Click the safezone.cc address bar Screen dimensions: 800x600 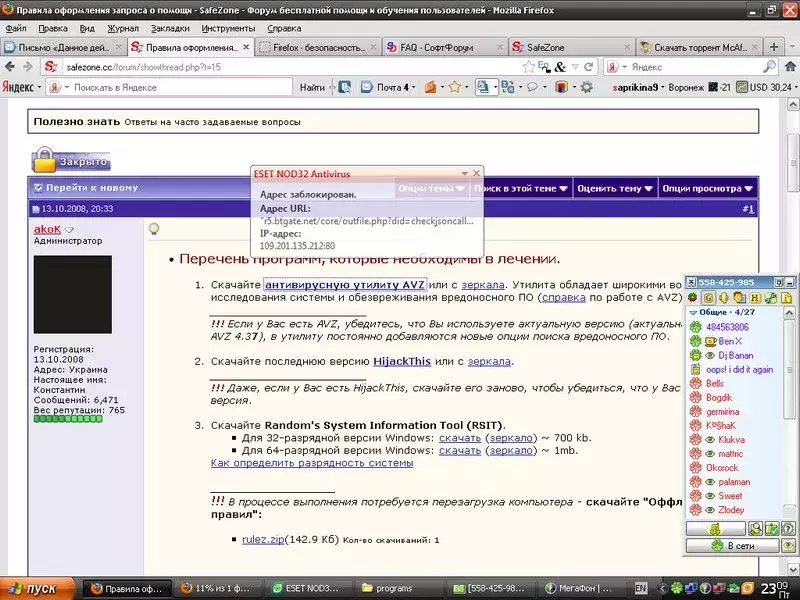coord(291,67)
